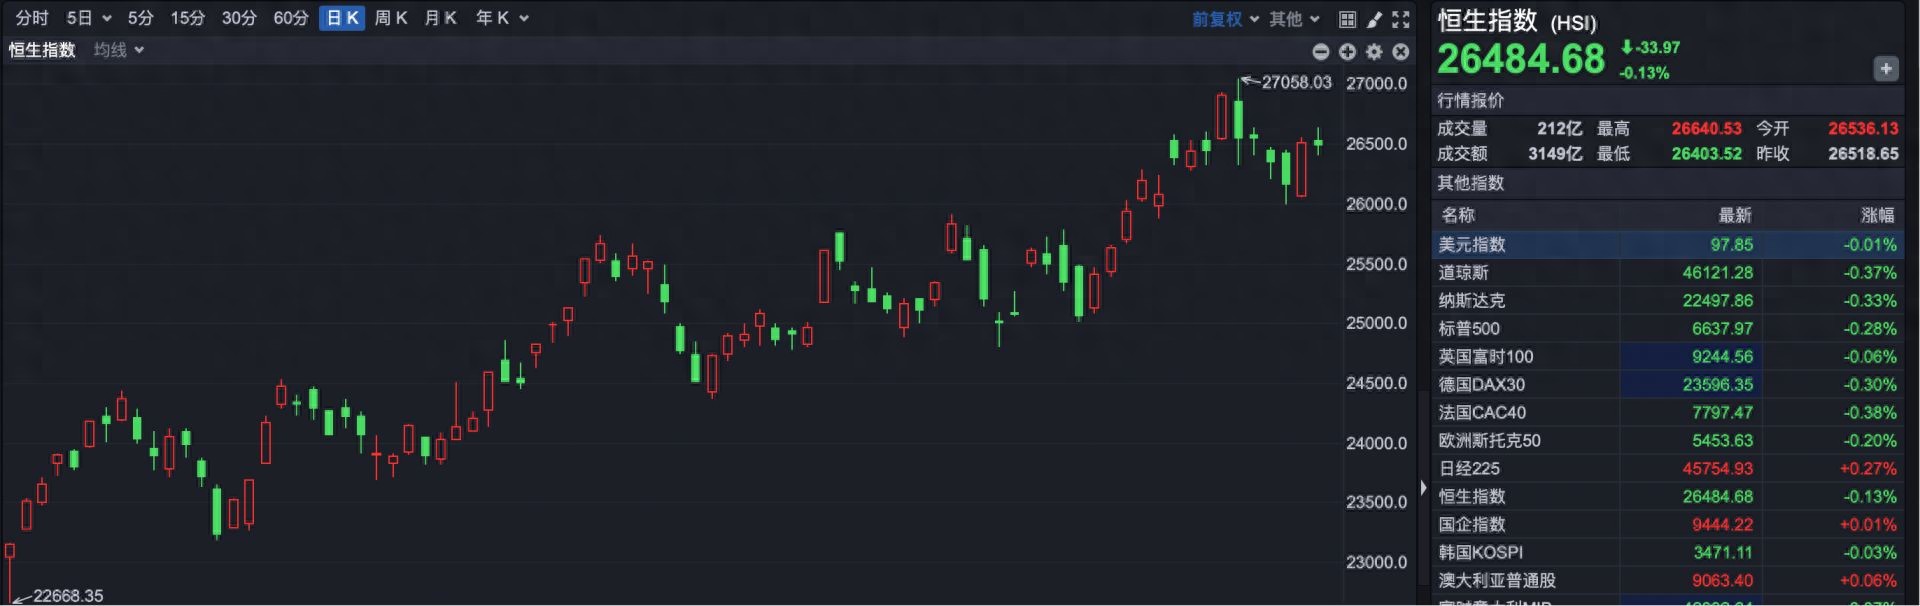Zoom out chart with minus icon
Viewport: 1920px width, 606px height.
coord(1320,52)
